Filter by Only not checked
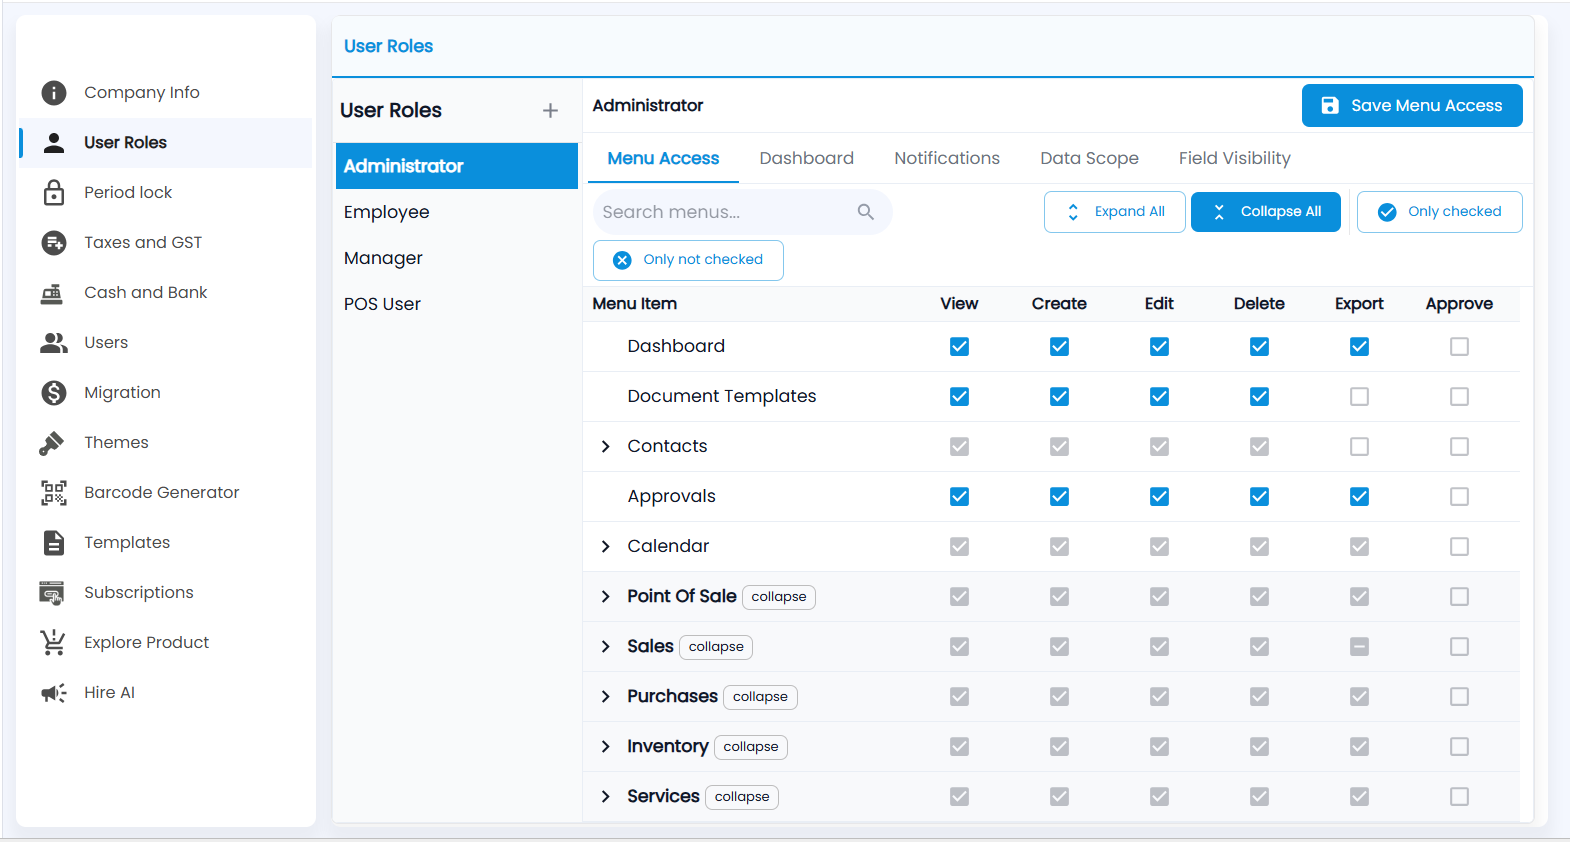The width and height of the screenshot is (1570, 842). pos(688,260)
